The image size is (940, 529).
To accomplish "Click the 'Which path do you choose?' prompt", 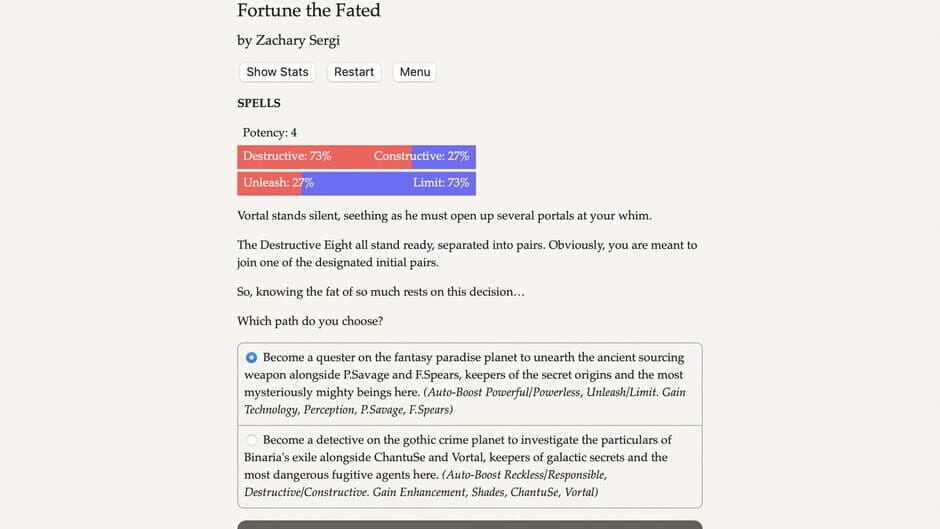I will click(309, 321).
